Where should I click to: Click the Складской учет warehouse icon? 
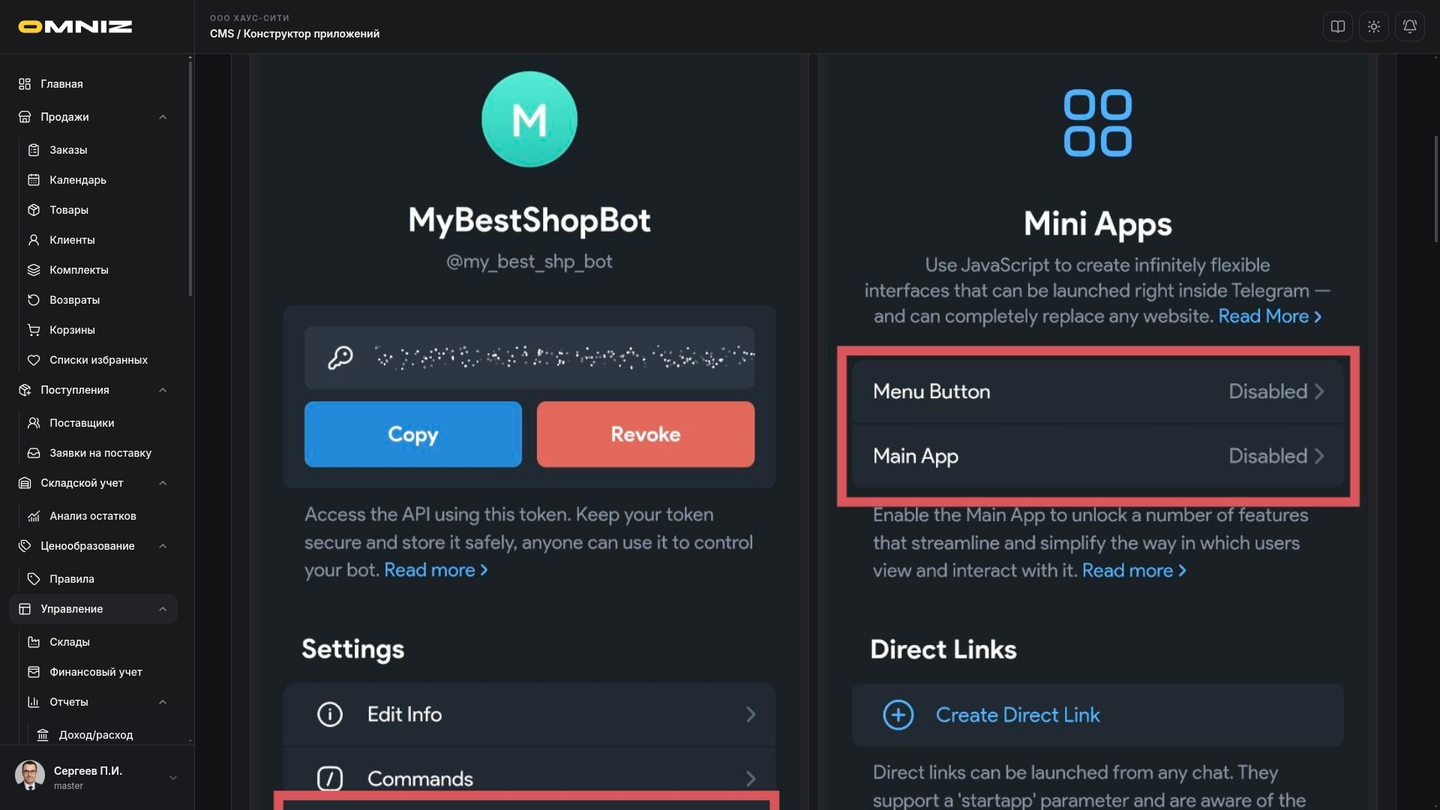coord(25,483)
